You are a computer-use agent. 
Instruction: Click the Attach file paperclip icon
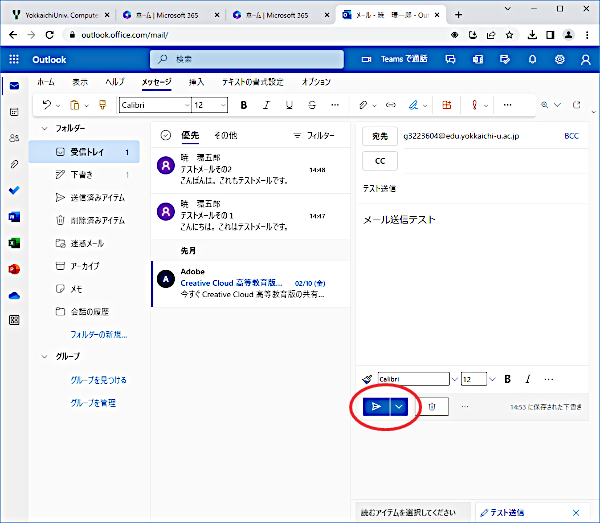tap(363, 105)
